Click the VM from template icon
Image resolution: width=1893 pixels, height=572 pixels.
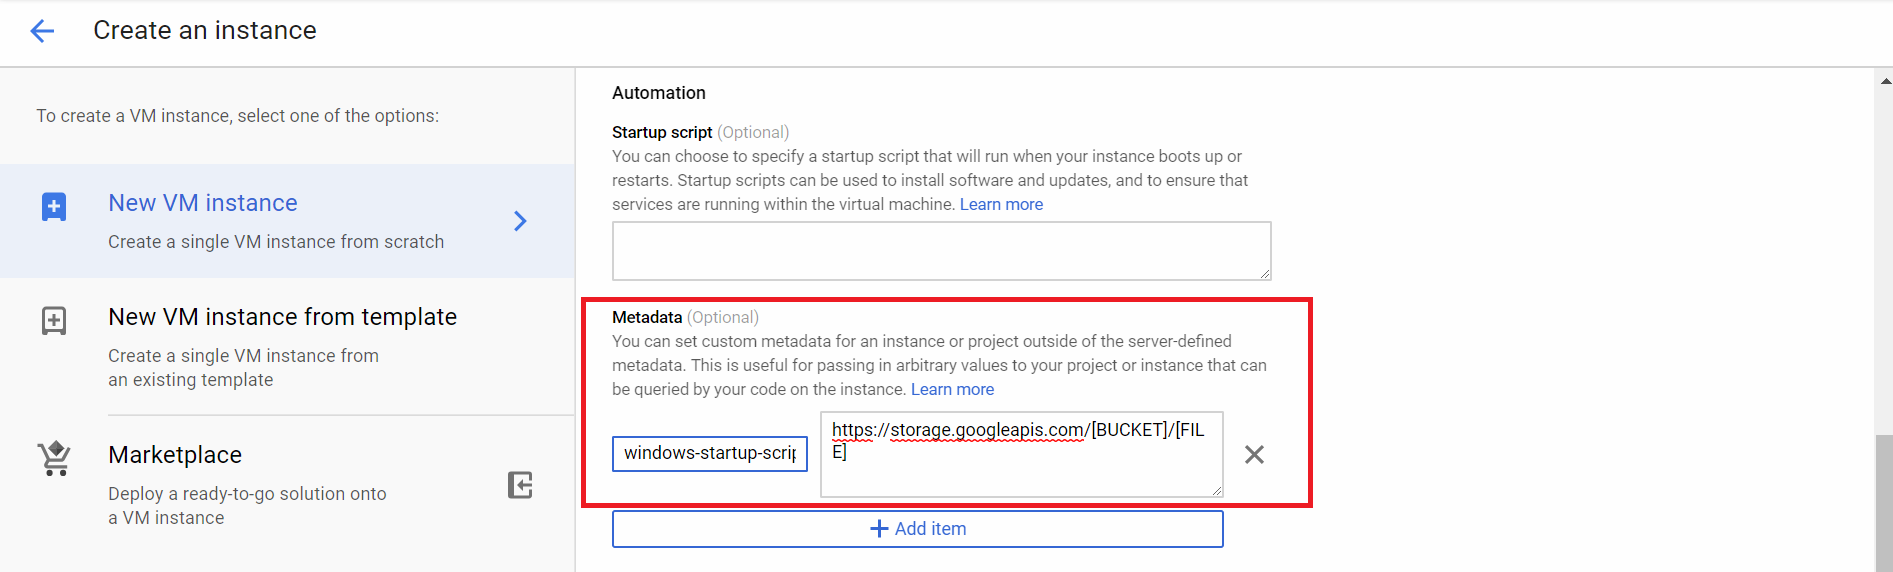(54, 321)
